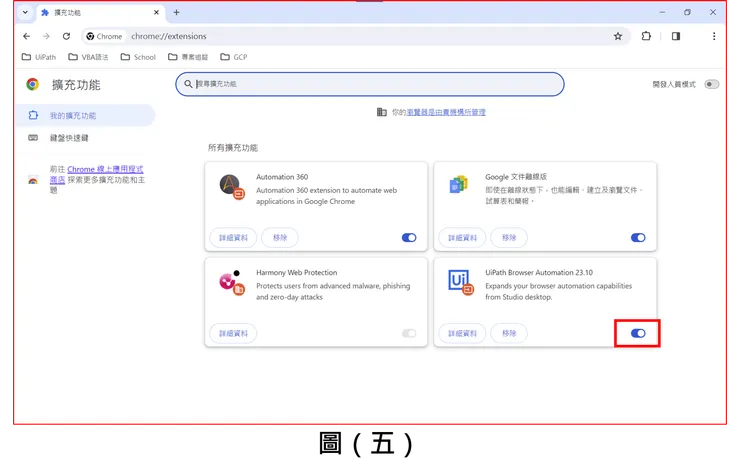Open details for Harmony Web Protection

coord(233,333)
